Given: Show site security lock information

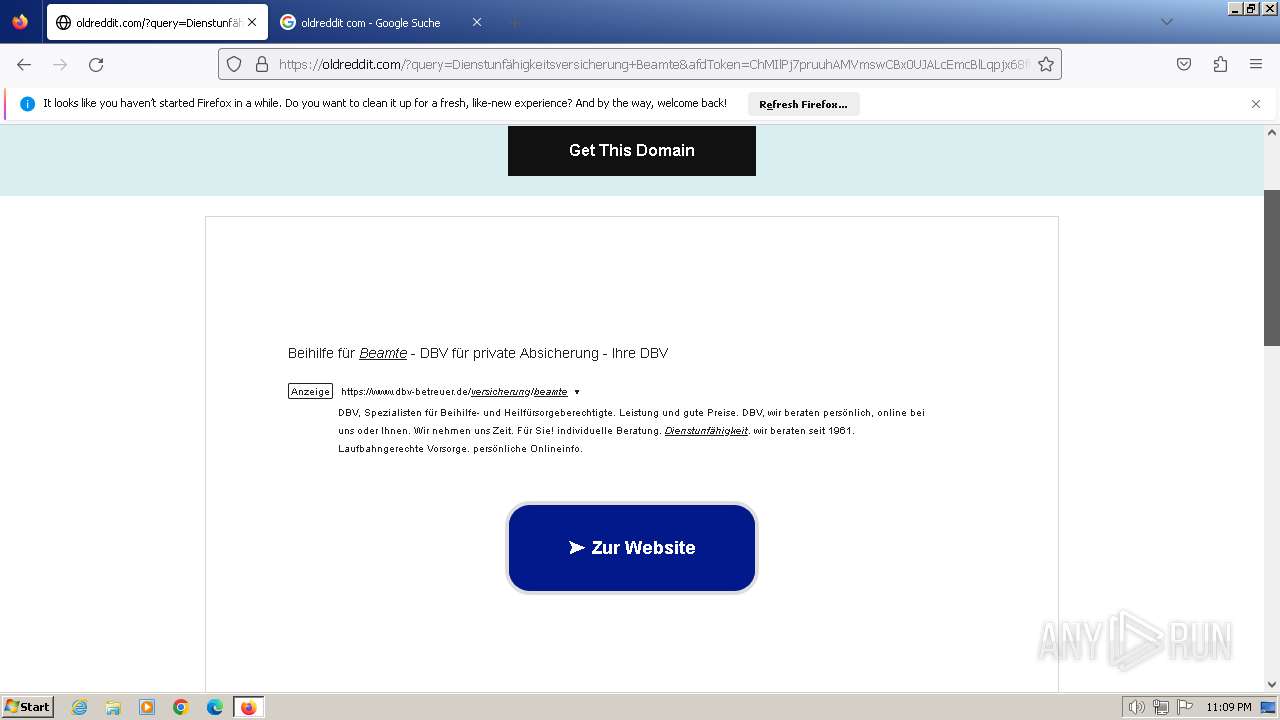Looking at the screenshot, I should (x=262, y=64).
